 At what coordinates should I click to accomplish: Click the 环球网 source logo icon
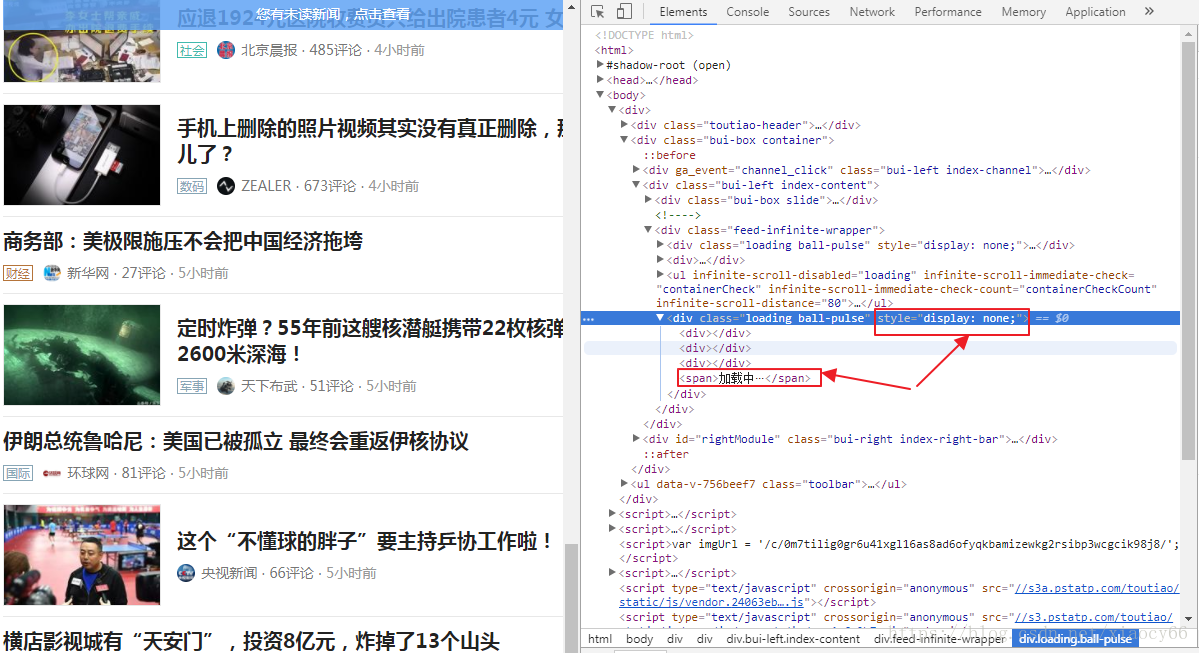51,473
